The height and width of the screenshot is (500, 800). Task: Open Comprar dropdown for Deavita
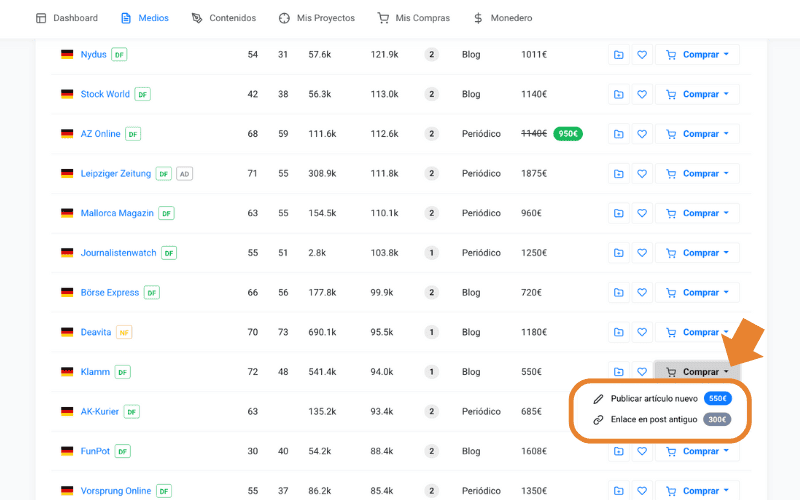click(697, 333)
